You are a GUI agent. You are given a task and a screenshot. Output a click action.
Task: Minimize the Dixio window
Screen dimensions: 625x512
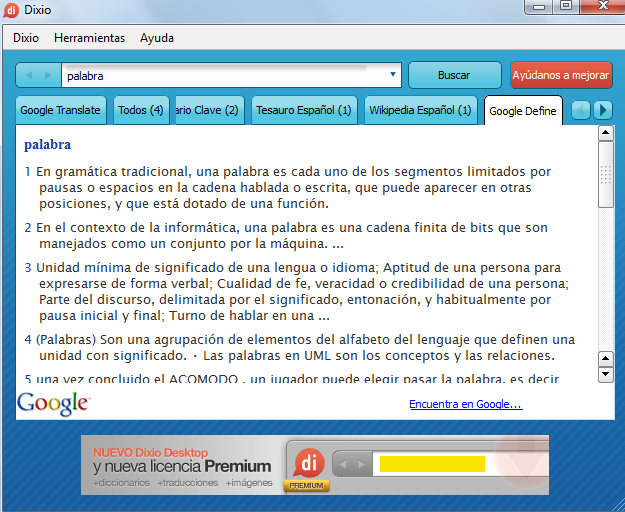click(539, 6)
